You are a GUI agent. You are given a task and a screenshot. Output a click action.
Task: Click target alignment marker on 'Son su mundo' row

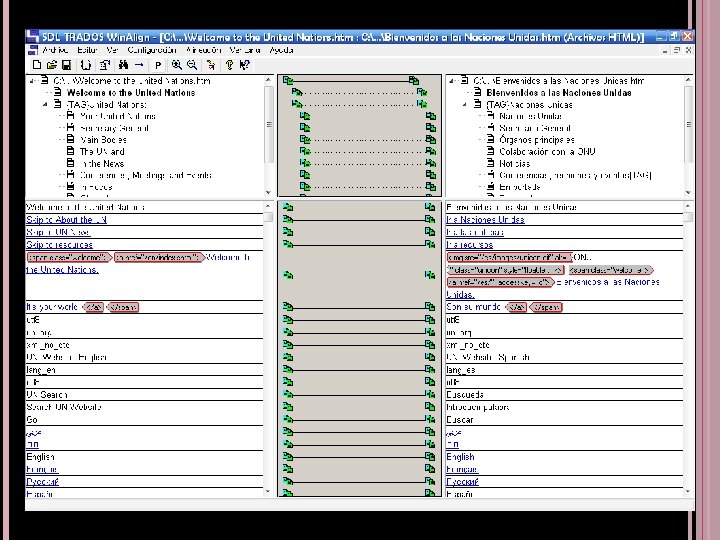click(430, 307)
